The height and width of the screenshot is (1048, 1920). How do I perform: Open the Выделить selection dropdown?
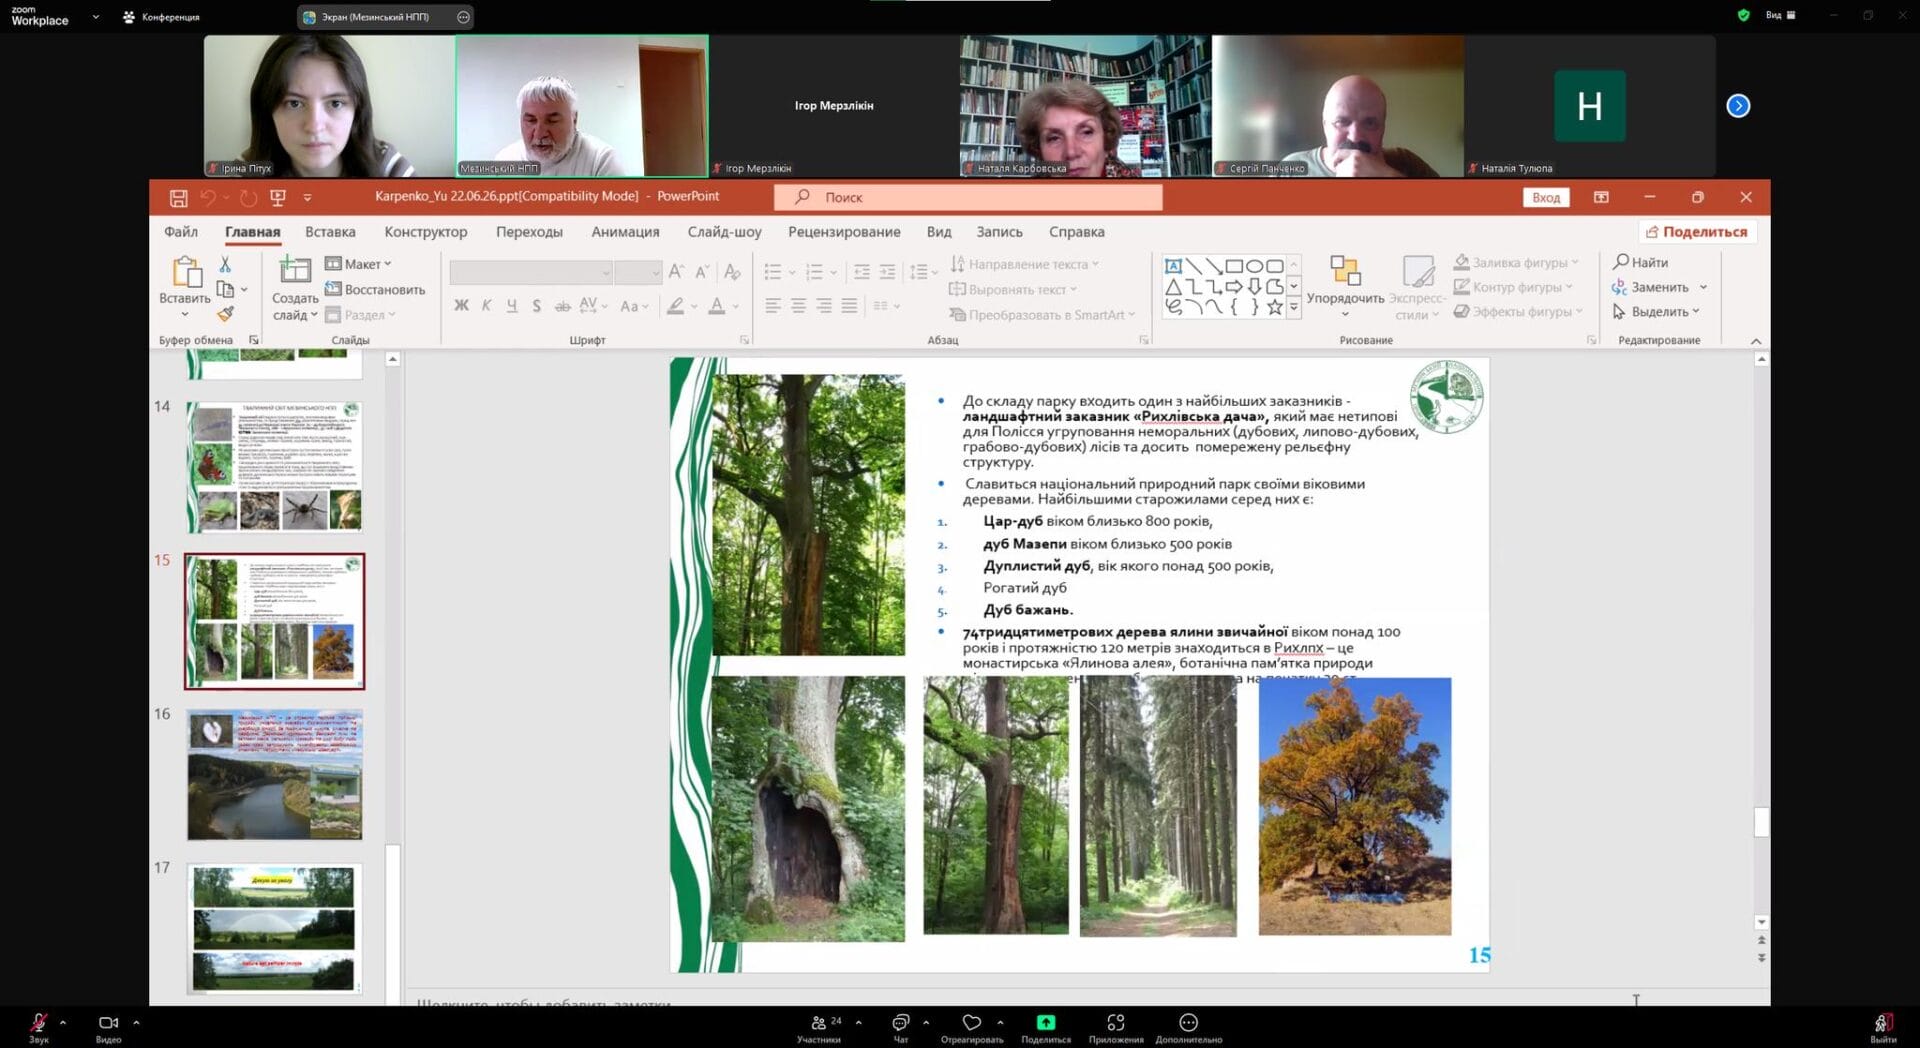1658,312
